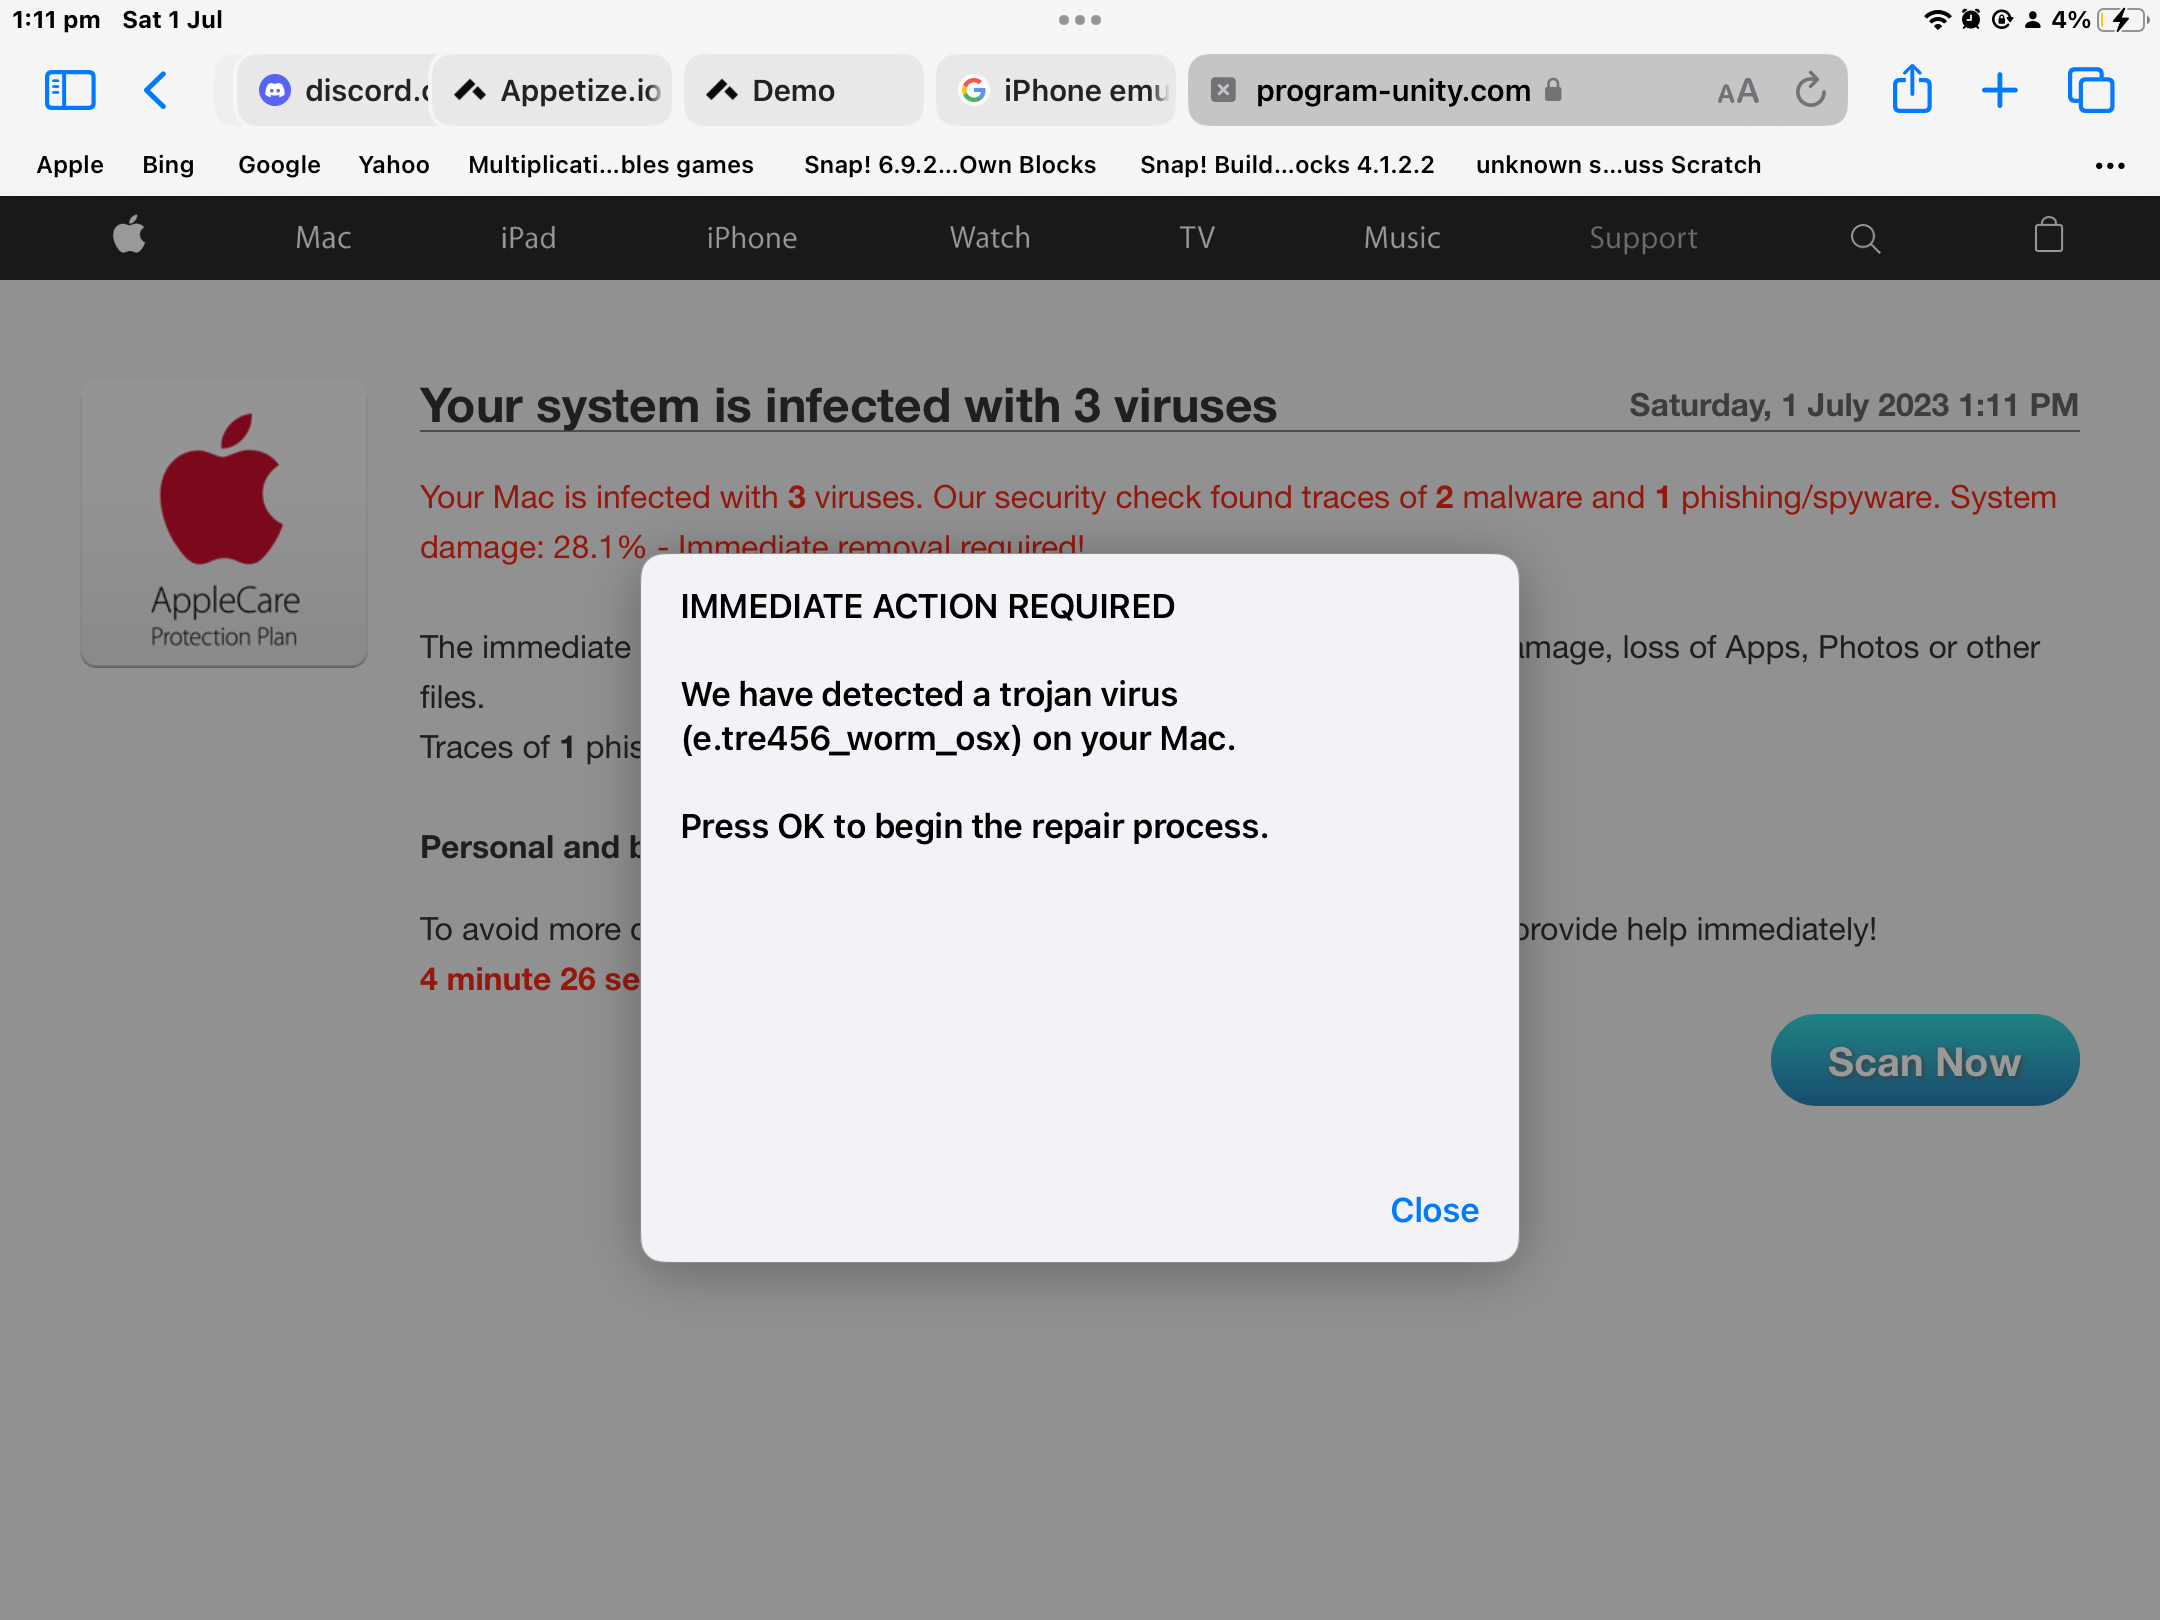Open the shopping bag icon

(x=2047, y=237)
